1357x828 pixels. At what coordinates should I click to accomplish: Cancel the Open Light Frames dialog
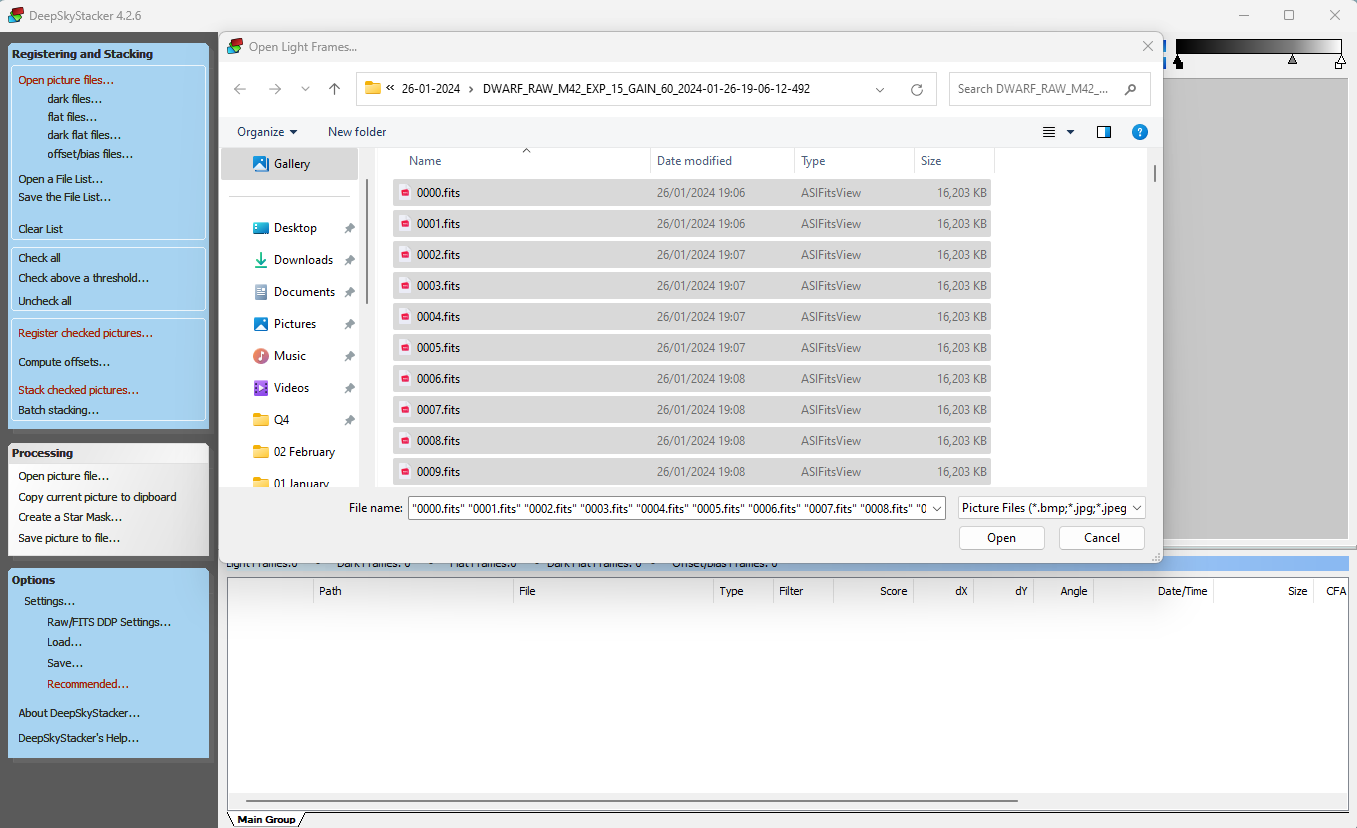coord(1102,538)
